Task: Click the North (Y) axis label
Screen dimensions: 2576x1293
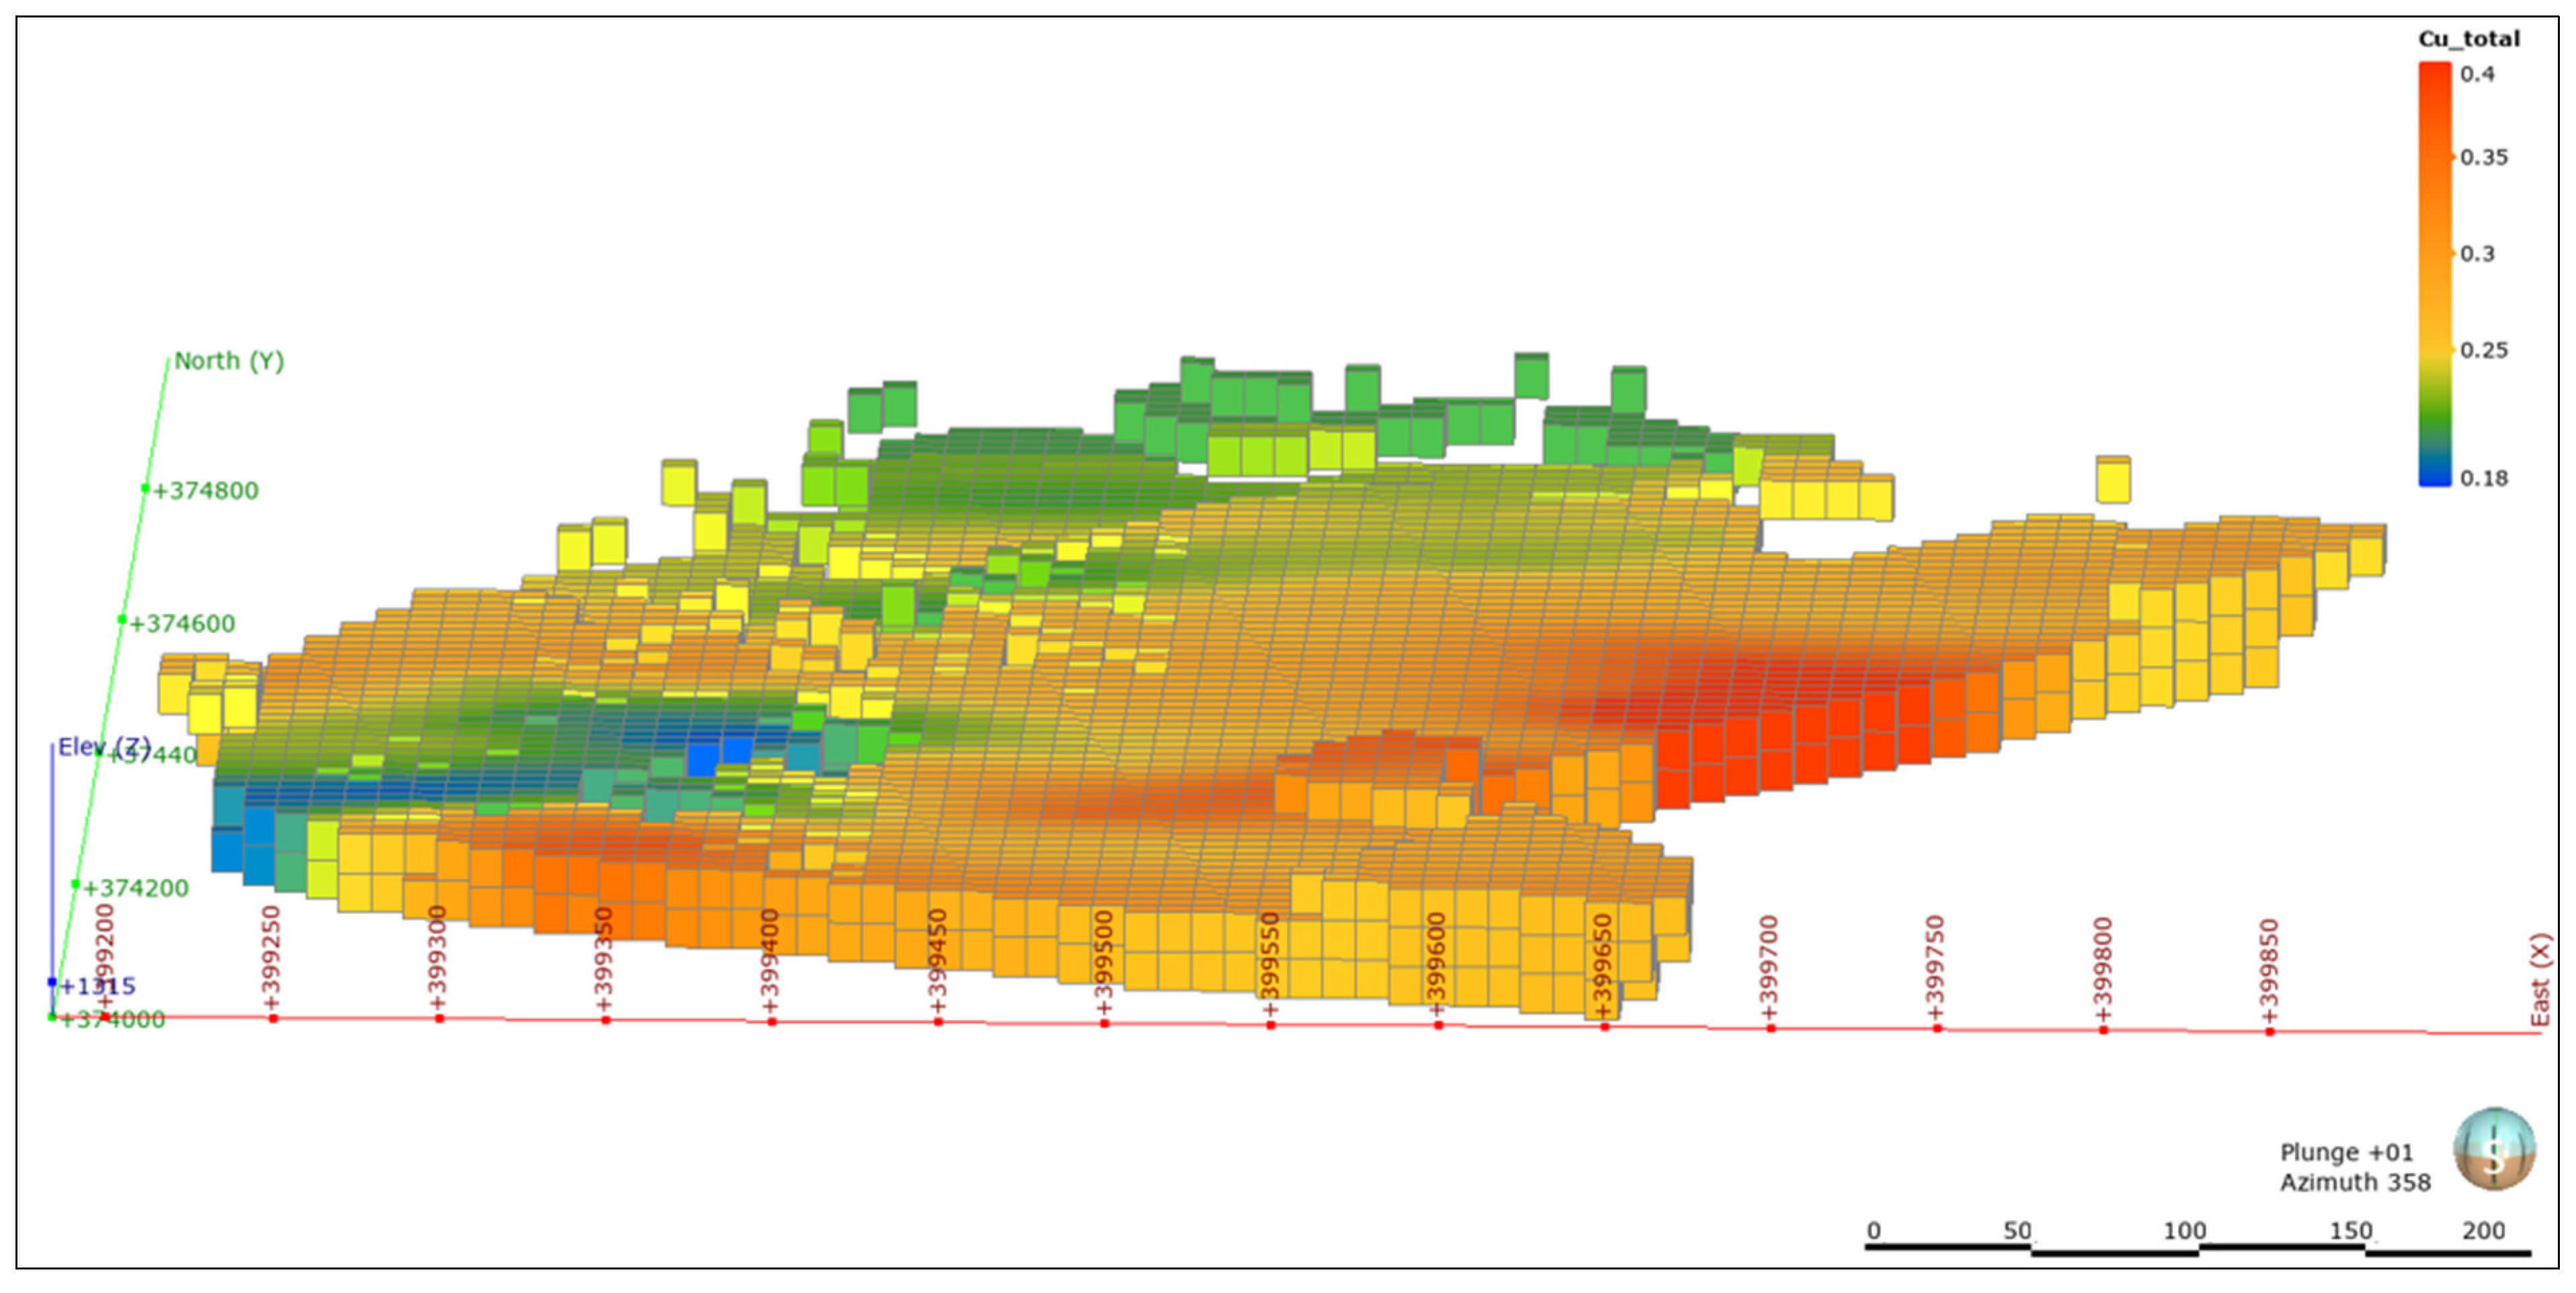Action: (229, 361)
